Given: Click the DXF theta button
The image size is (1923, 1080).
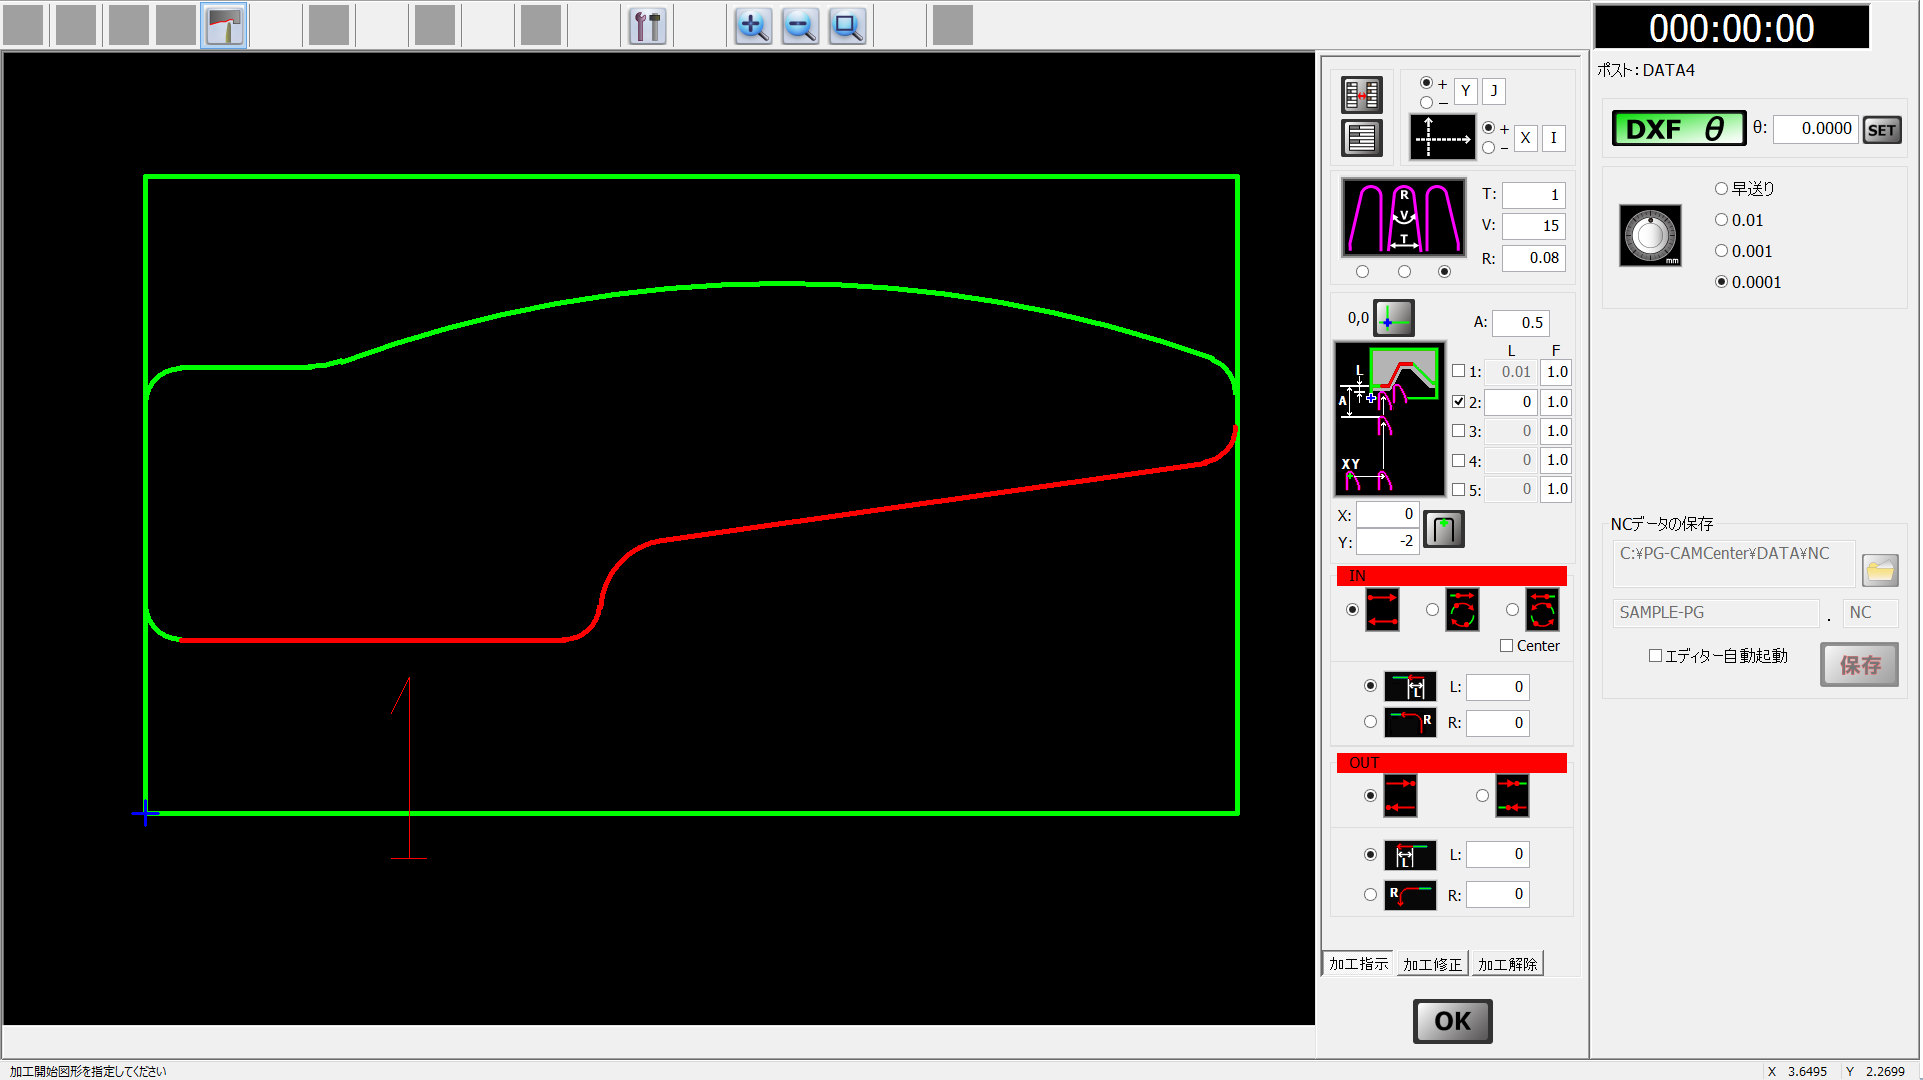Looking at the screenshot, I should point(1679,129).
